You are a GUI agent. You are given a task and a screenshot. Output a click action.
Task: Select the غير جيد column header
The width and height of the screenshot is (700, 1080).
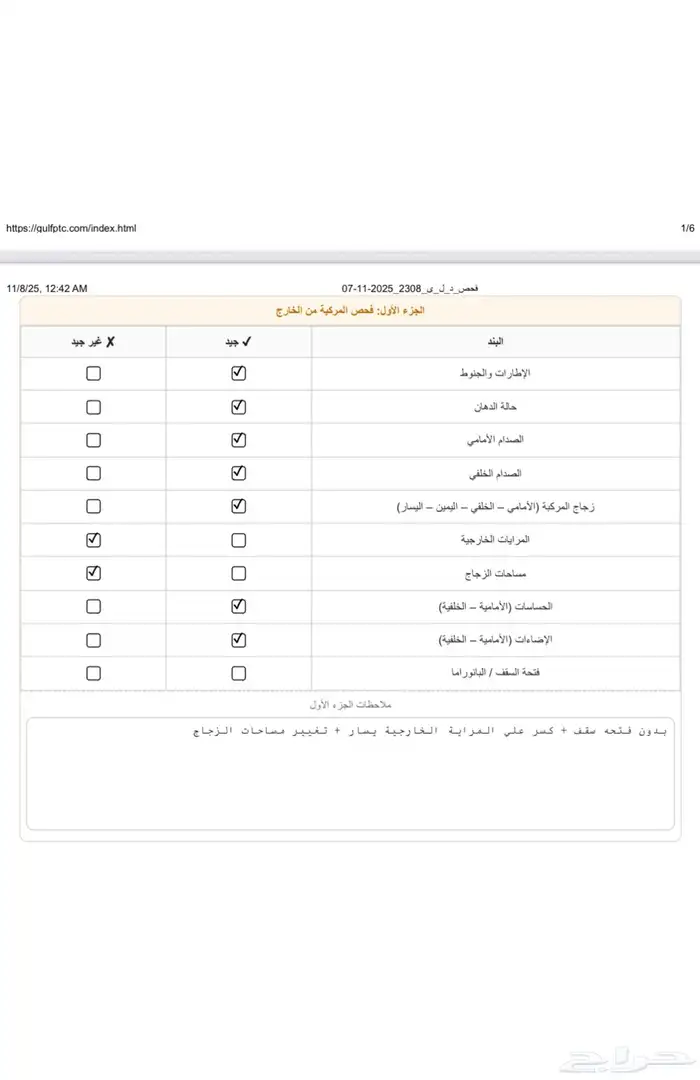point(93,341)
